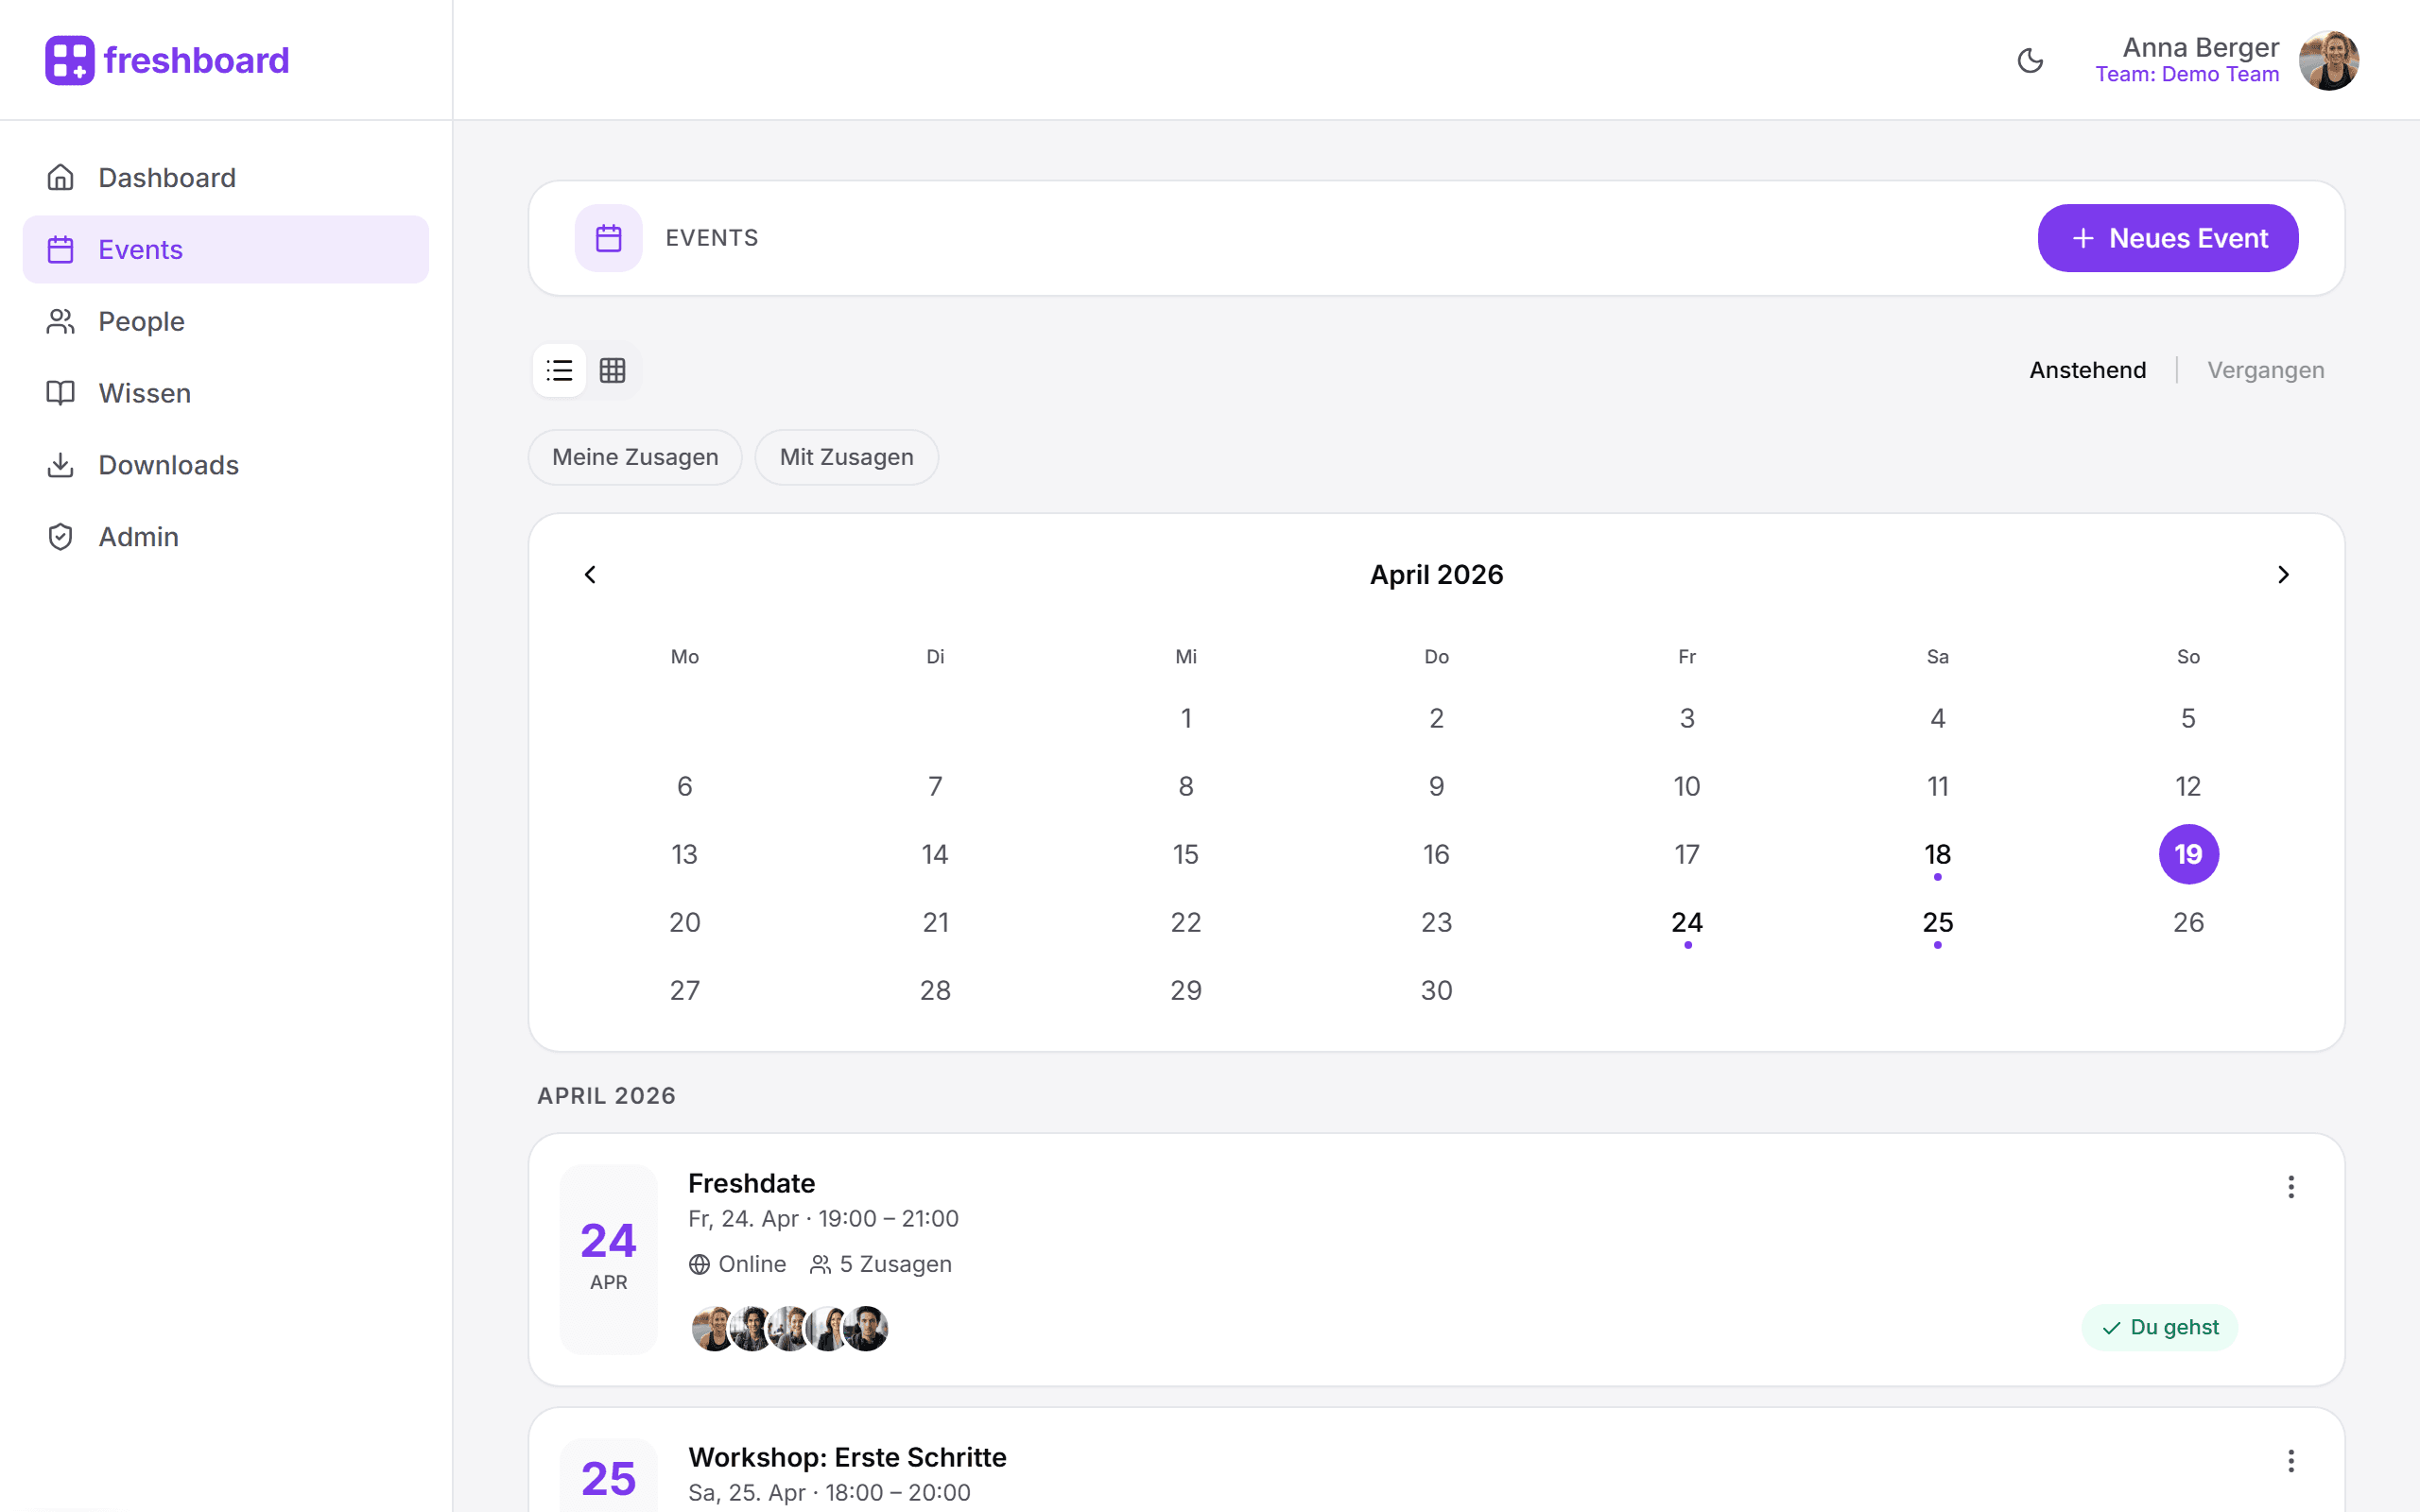This screenshot has height=1512, width=2420.
Task: Open Admin in the sidebar
Action: pos(226,537)
